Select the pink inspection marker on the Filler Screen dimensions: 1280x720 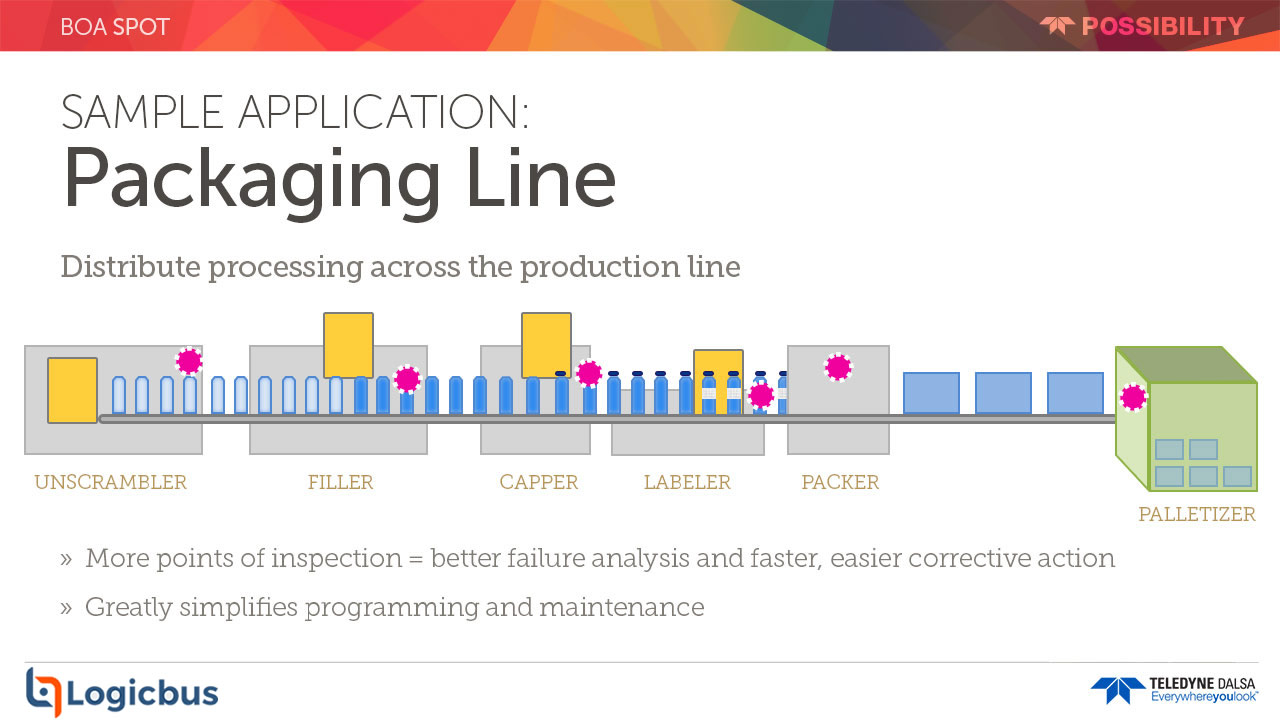(x=407, y=379)
